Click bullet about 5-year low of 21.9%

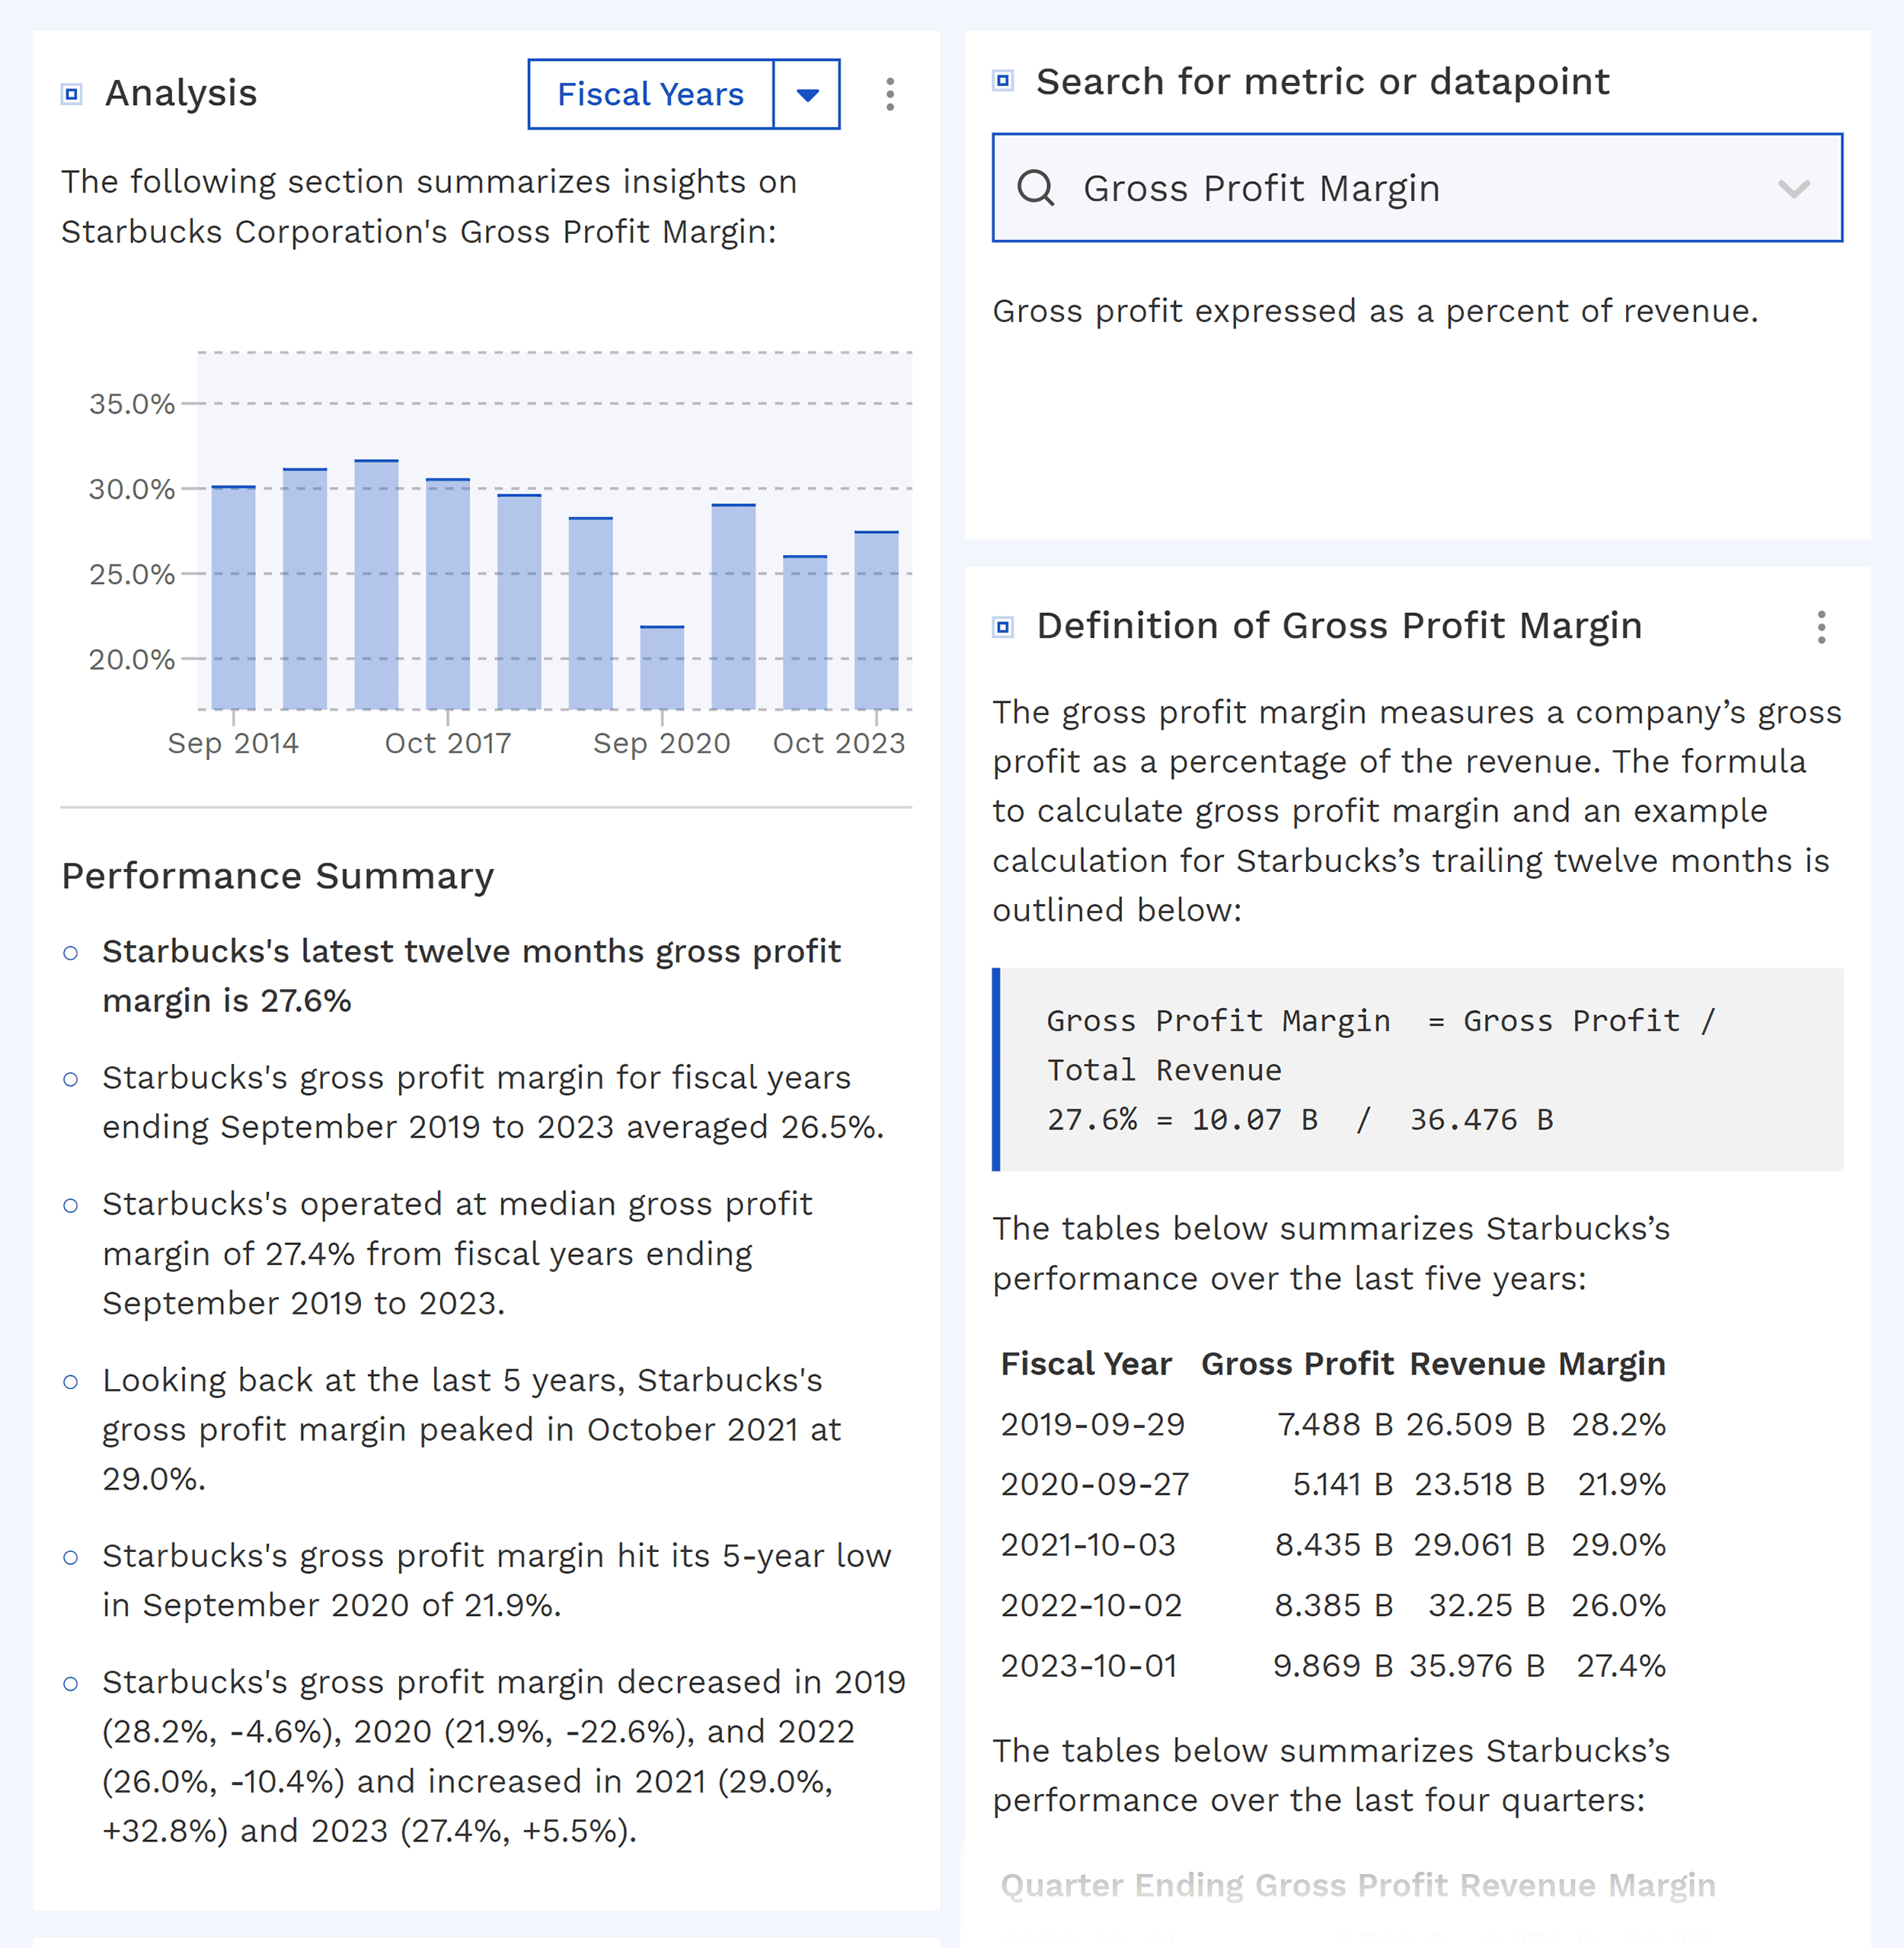[x=496, y=1580]
